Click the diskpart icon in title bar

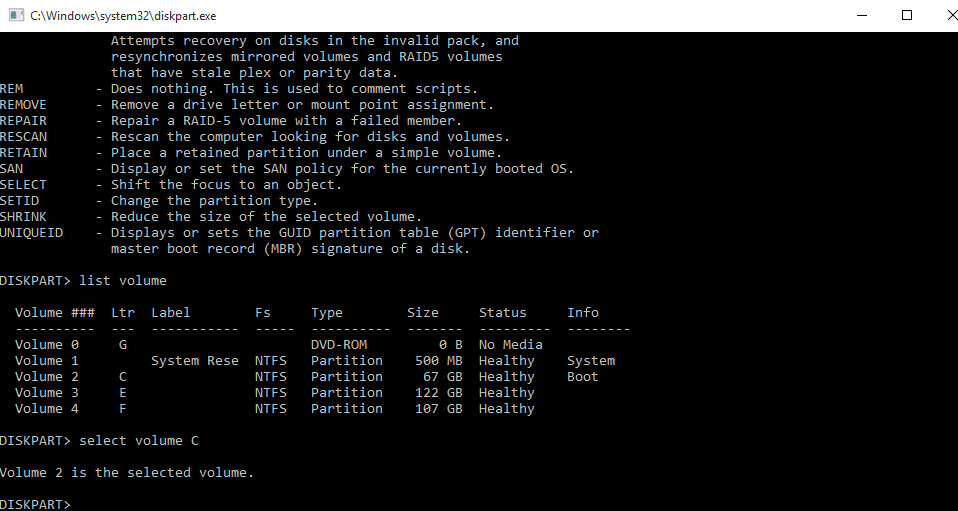coord(16,16)
